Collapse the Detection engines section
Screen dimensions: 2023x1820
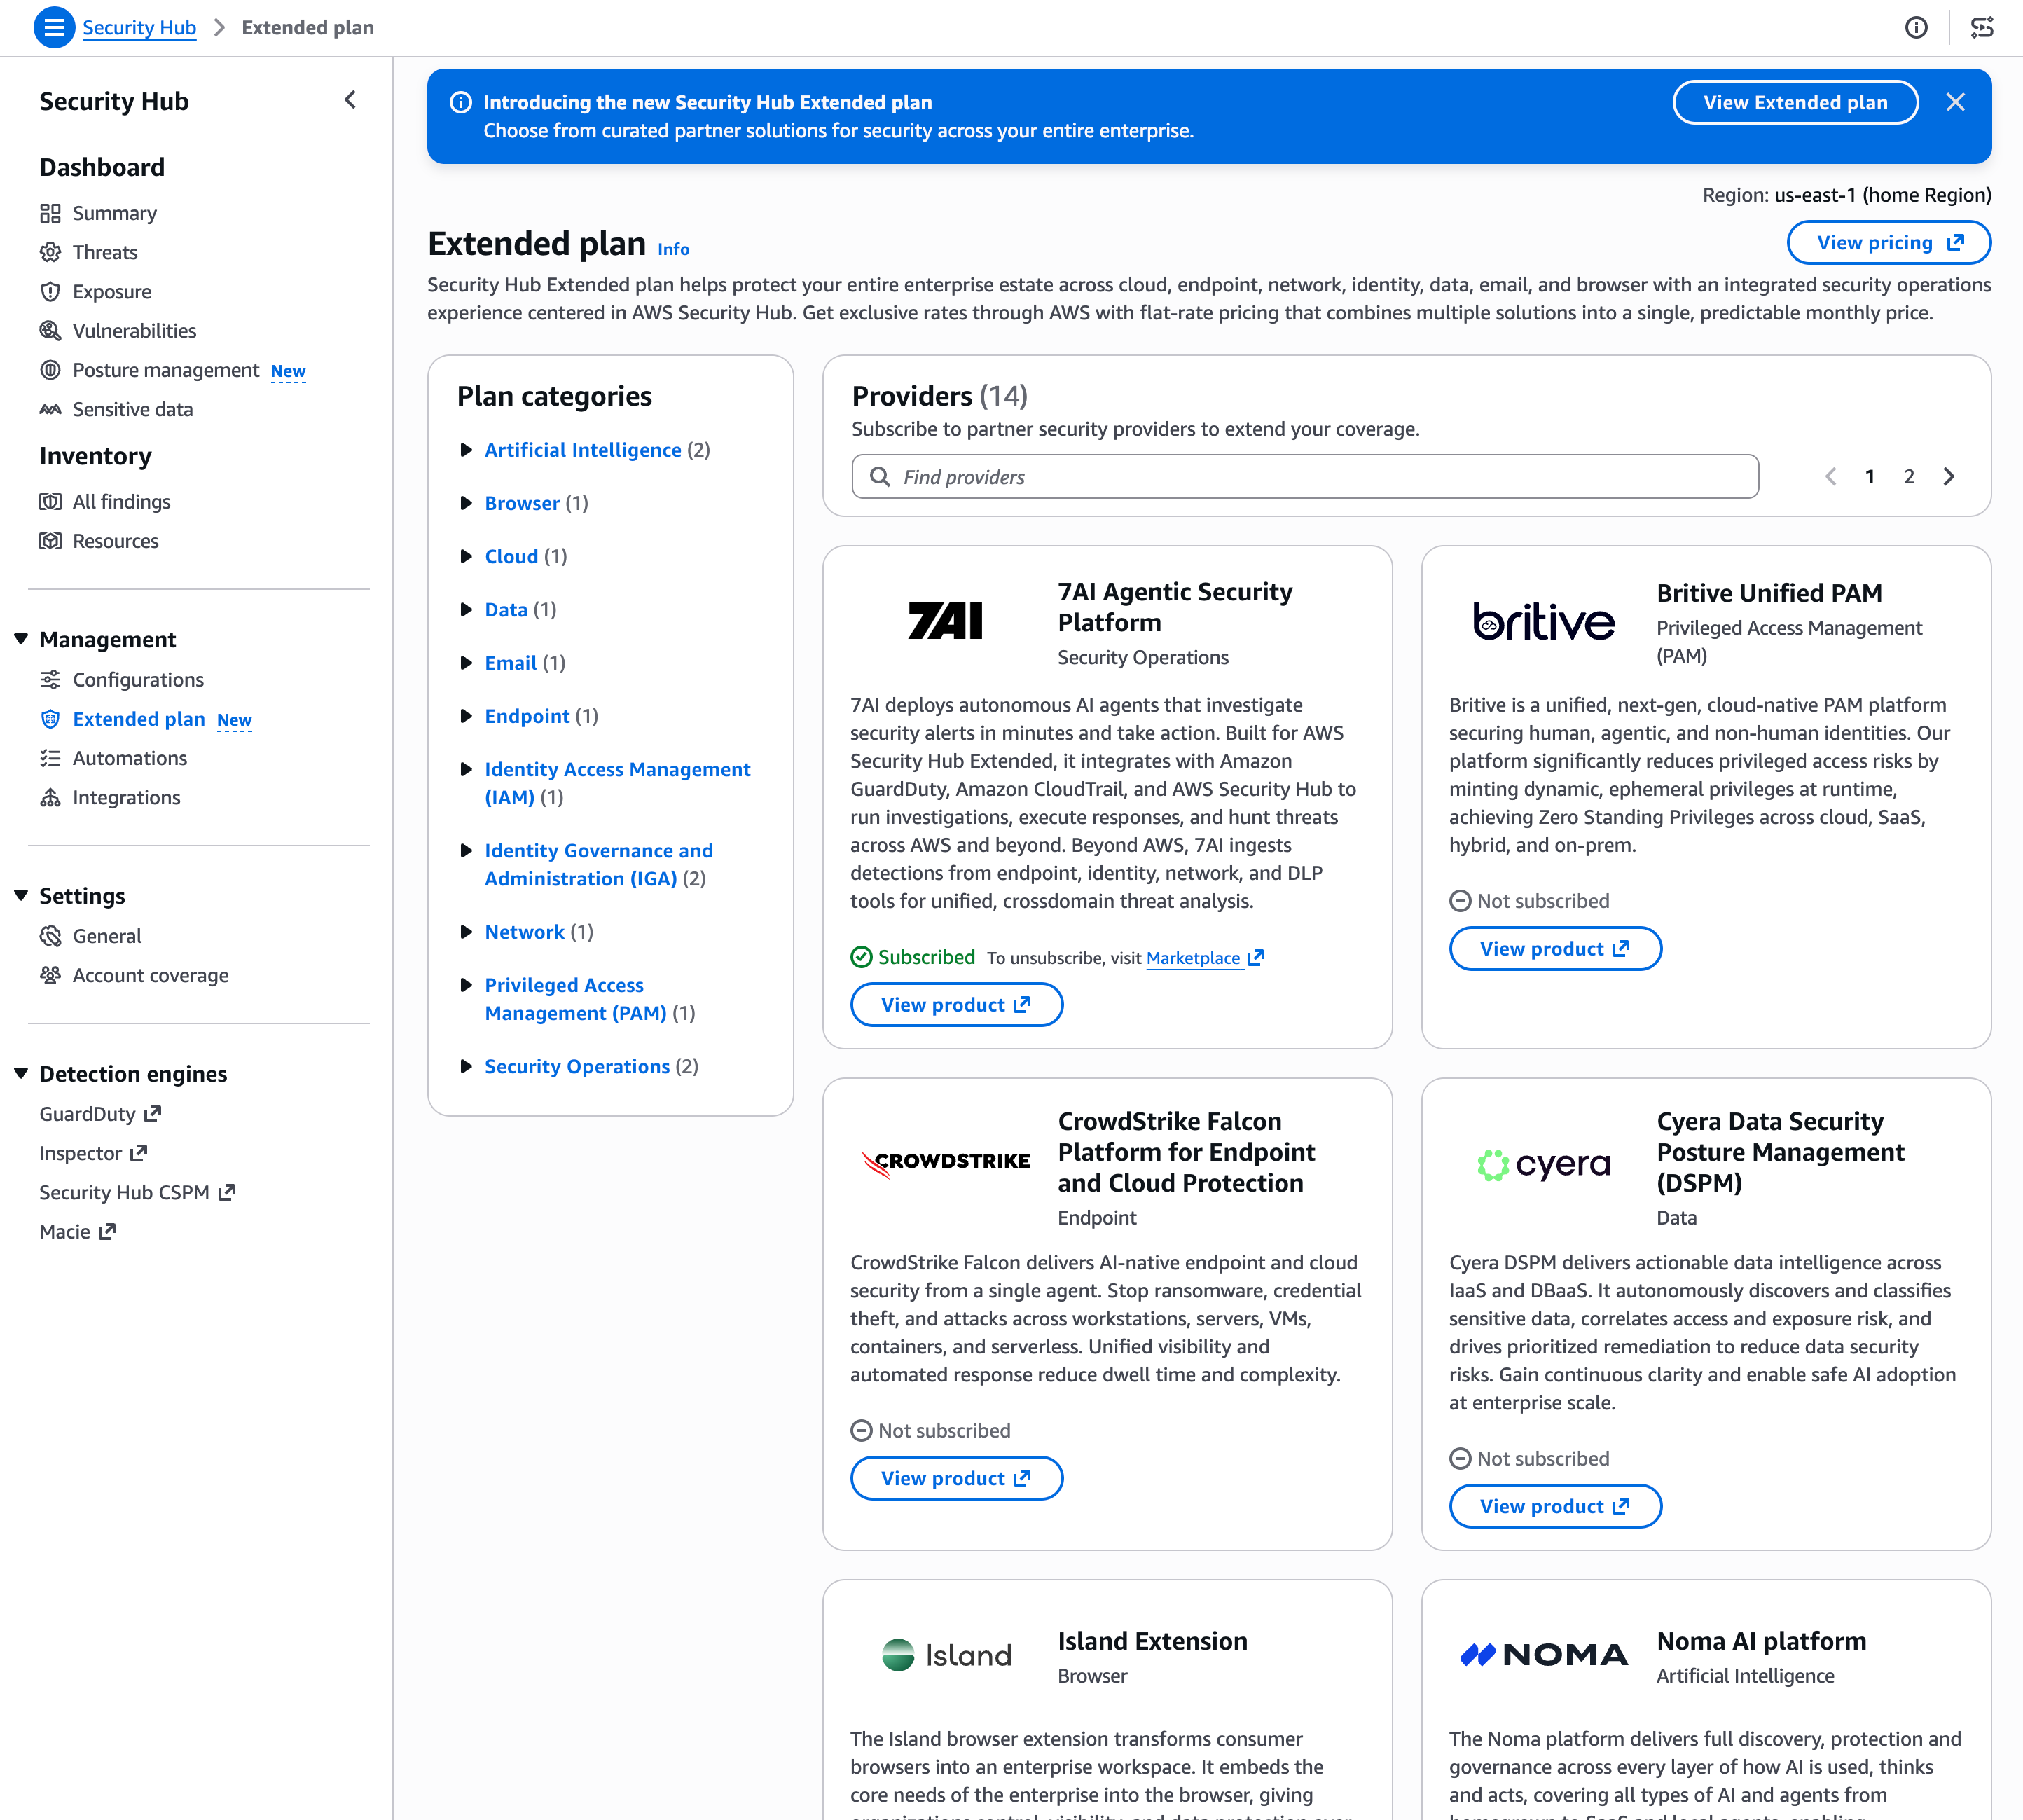pos(21,1073)
